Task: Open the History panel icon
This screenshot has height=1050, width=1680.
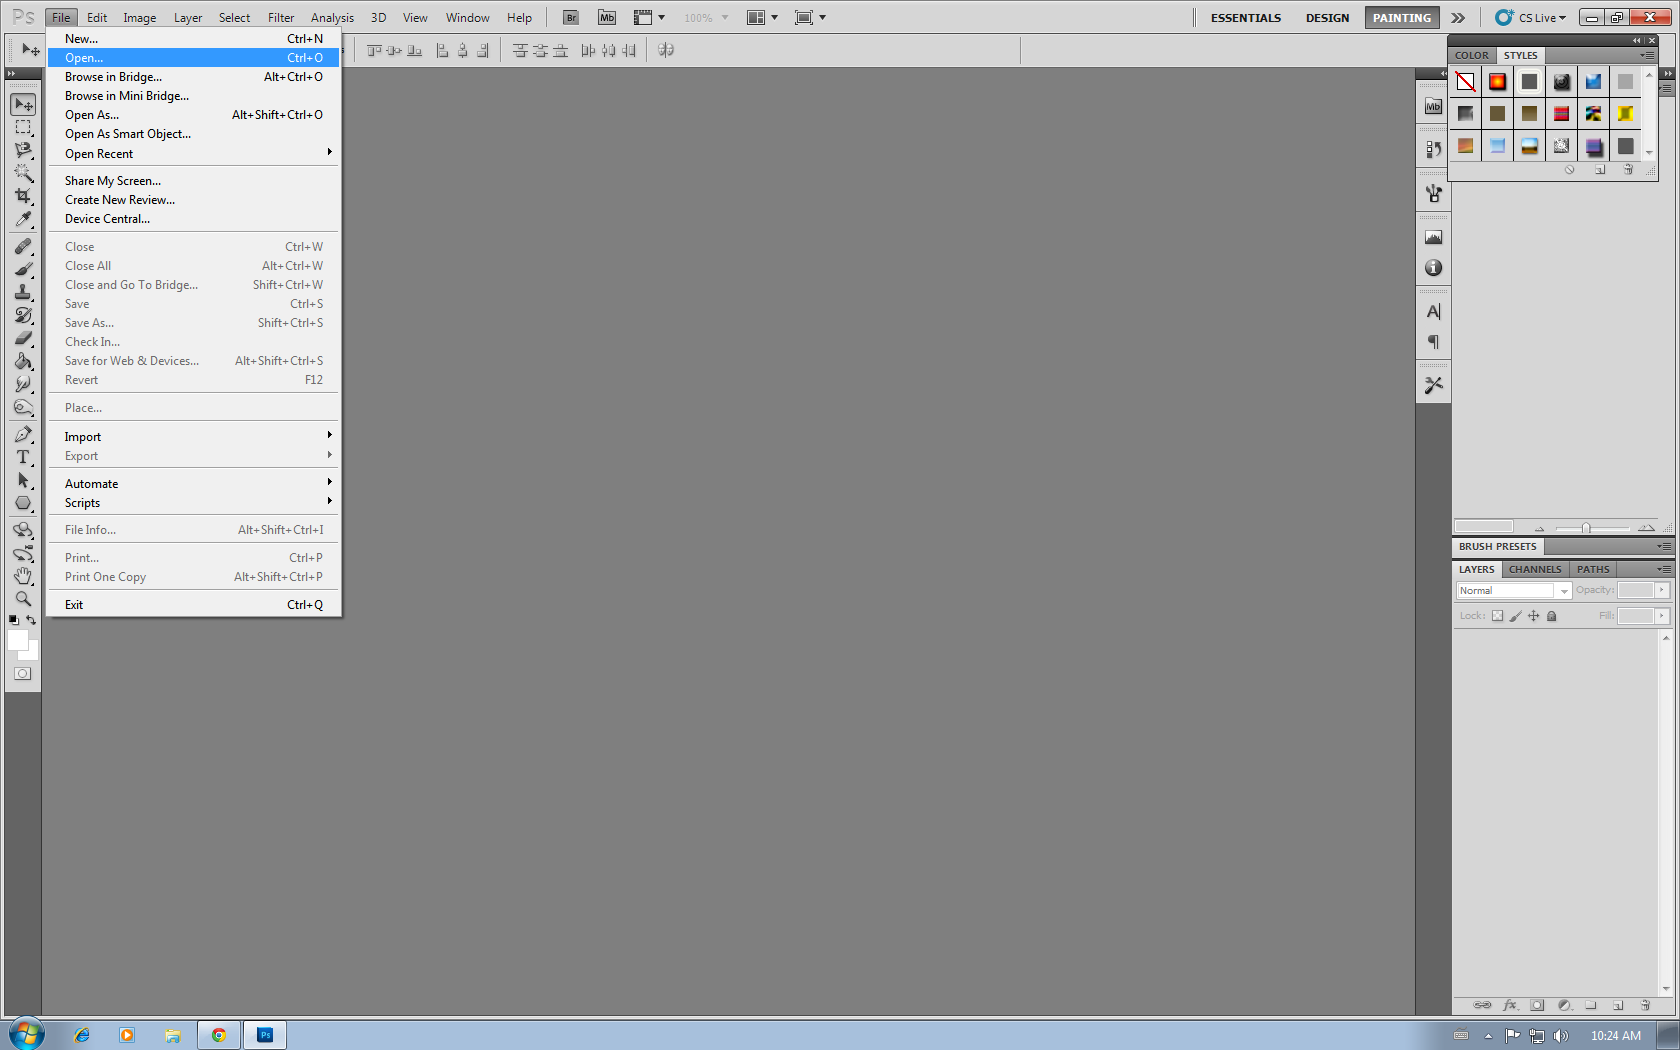Action: point(1433,149)
